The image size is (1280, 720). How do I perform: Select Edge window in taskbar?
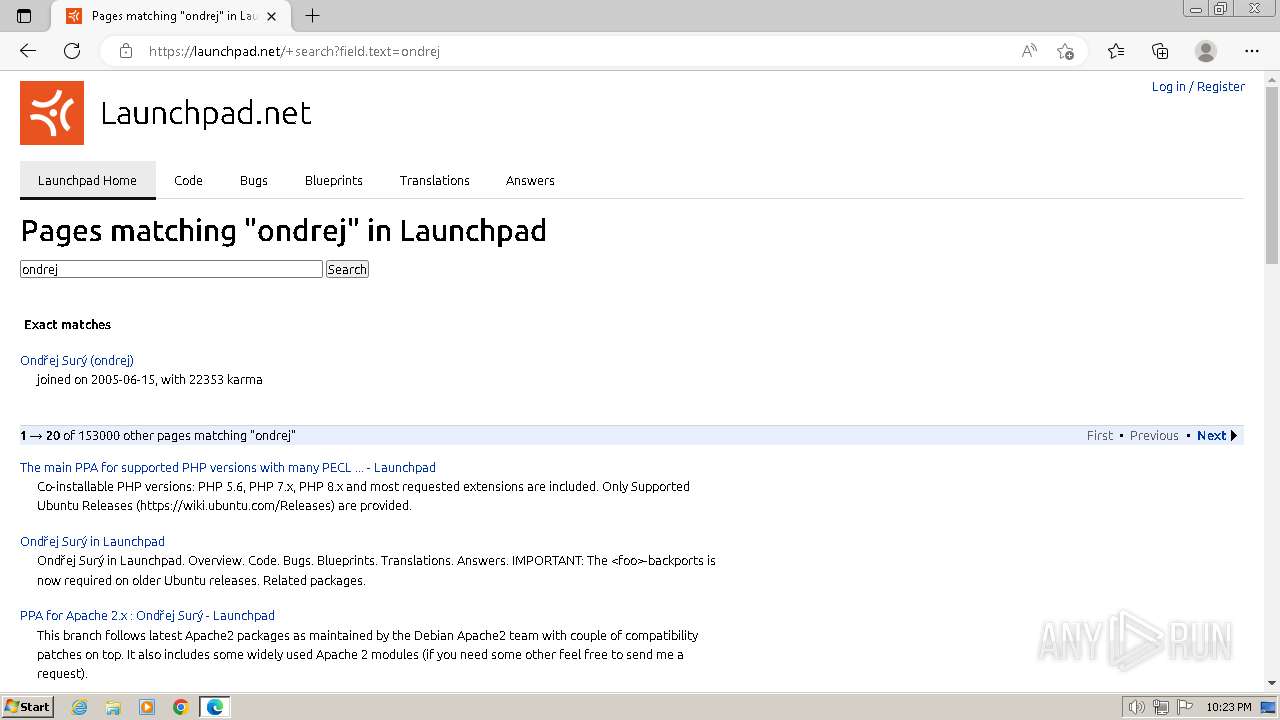[215, 707]
